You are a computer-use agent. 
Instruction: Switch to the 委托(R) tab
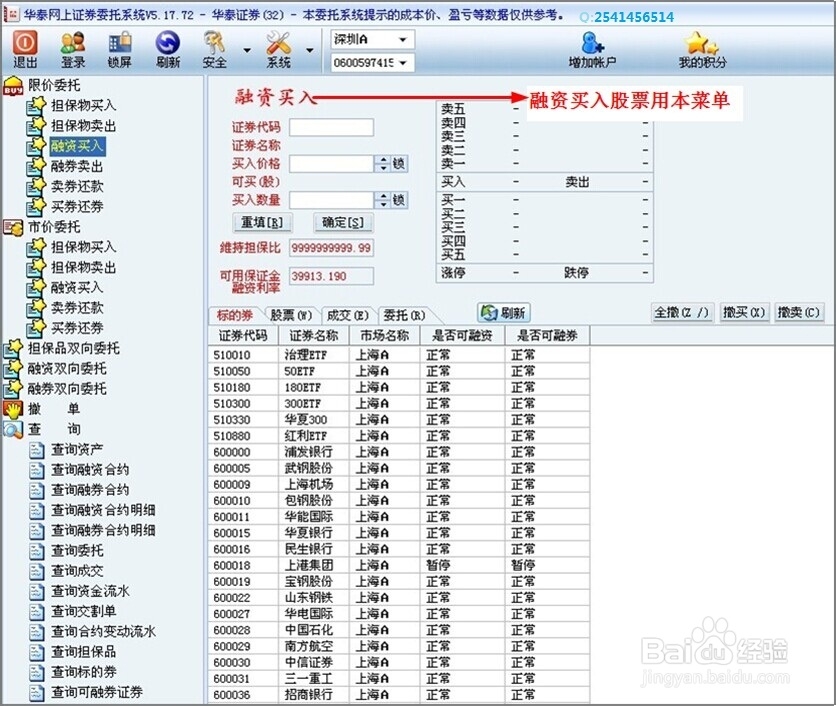click(x=404, y=312)
